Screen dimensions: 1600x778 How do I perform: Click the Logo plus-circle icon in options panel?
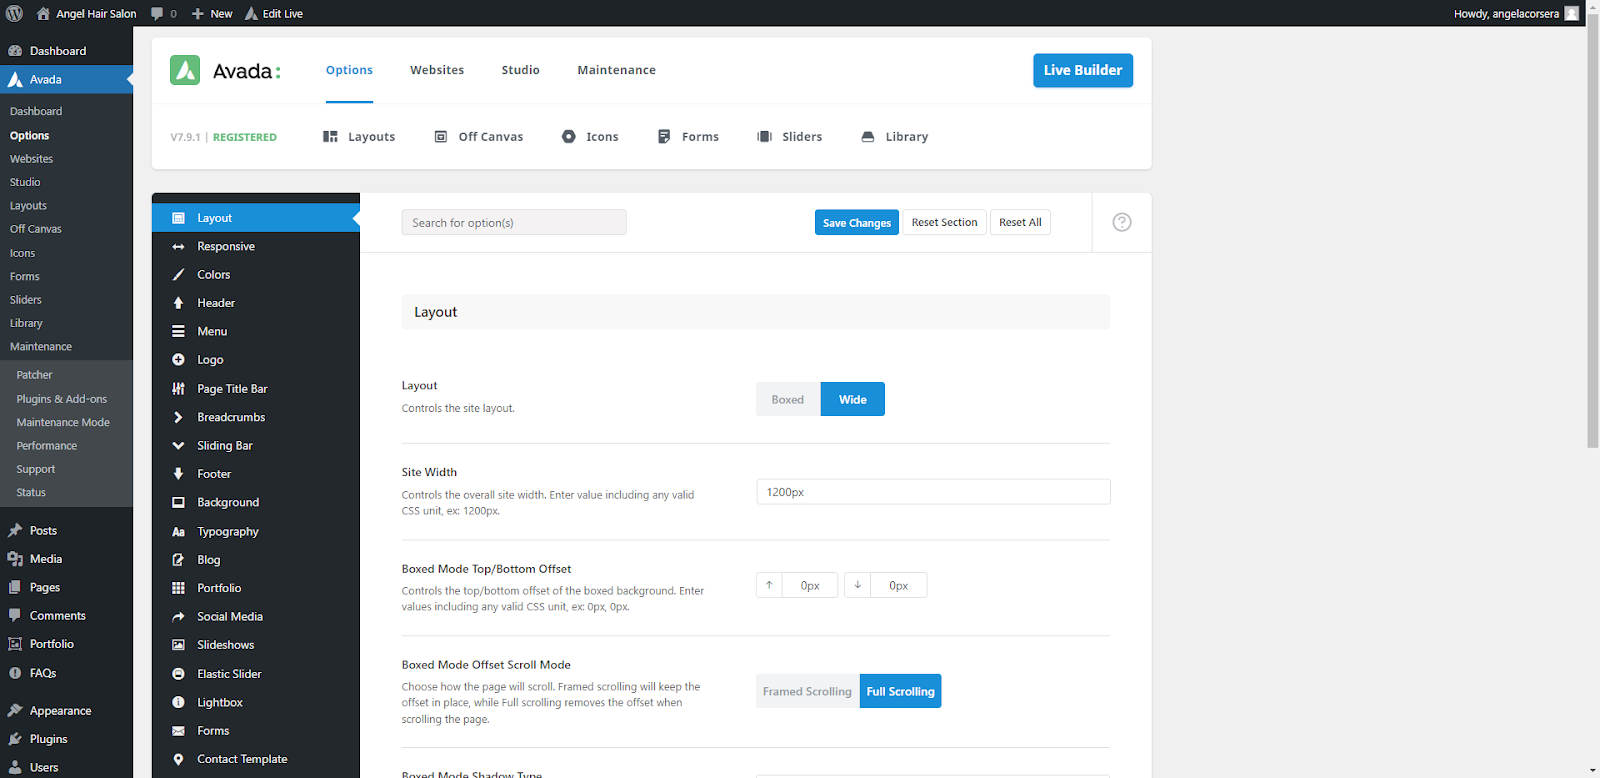[178, 360]
